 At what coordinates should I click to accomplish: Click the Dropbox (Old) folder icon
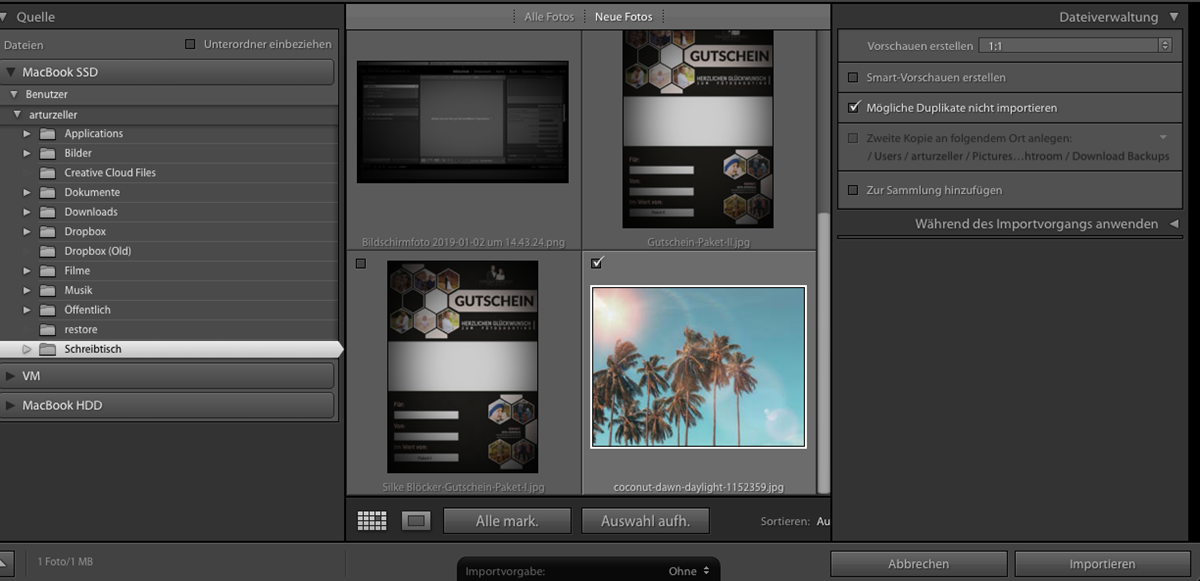click(x=47, y=251)
